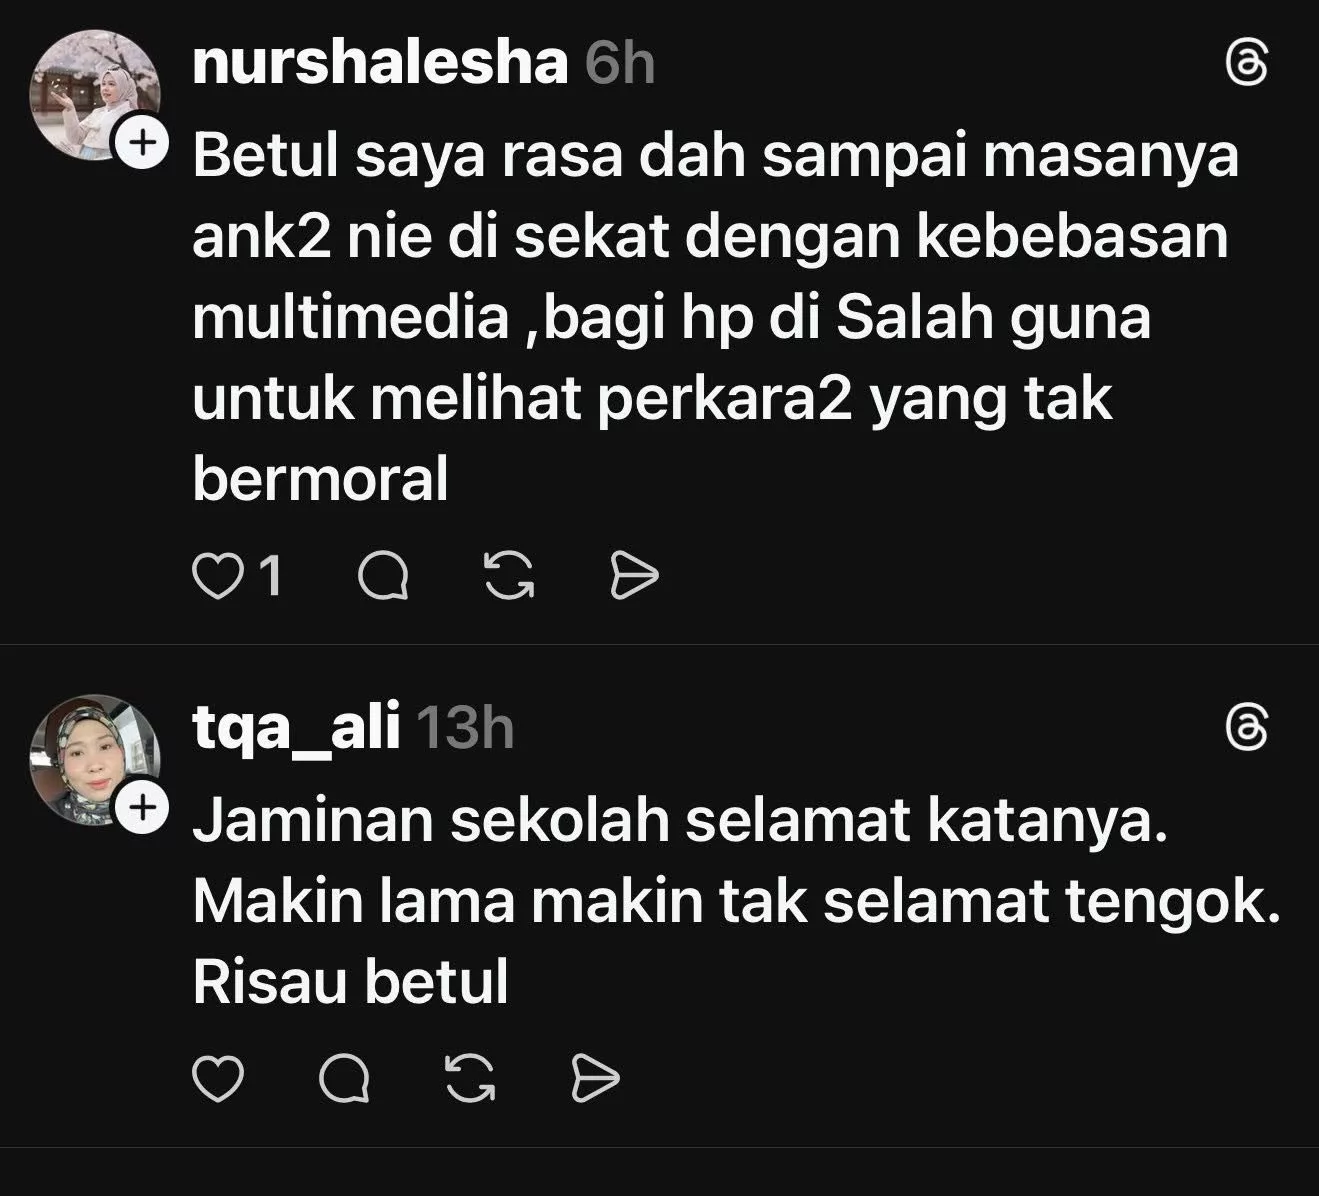The height and width of the screenshot is (1196, 1319).
Task: Reply to tqa_ali's comment via speech bubble
Action: coord(344,1079)
